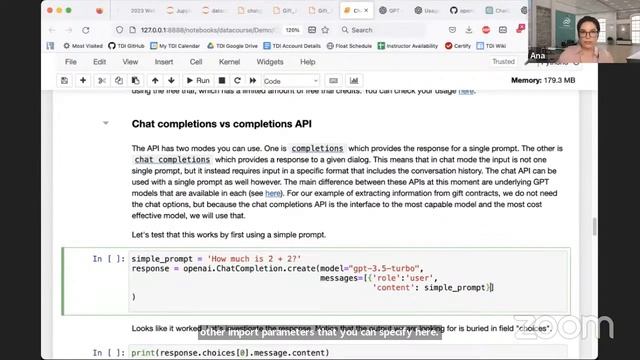Open the TDI GitHub bookmark
This screenshot has height=360, width=640.
point(126,46)
